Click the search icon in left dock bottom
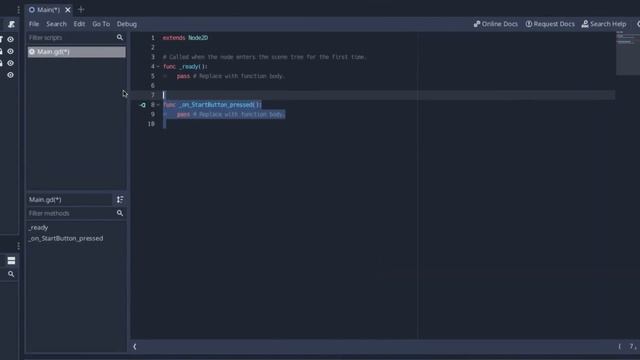 [11, 274]
